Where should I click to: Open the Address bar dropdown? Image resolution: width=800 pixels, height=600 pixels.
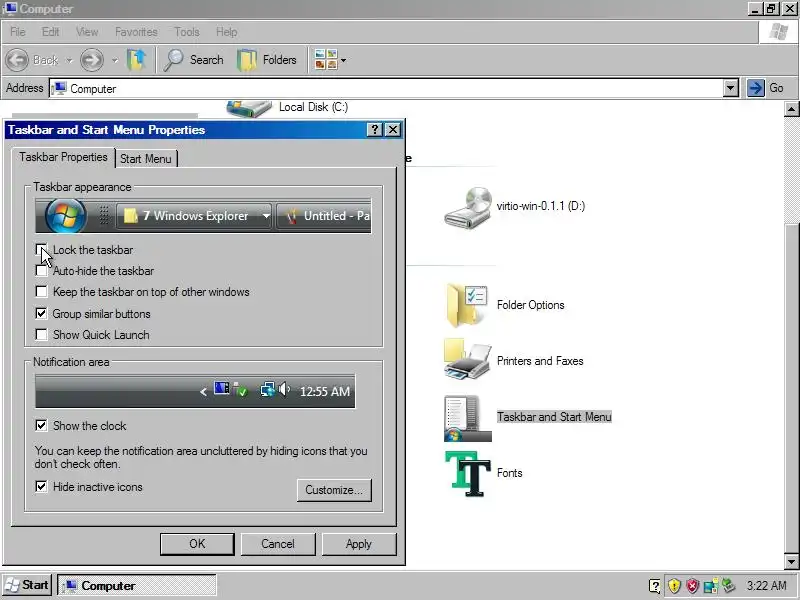point(731,88)
